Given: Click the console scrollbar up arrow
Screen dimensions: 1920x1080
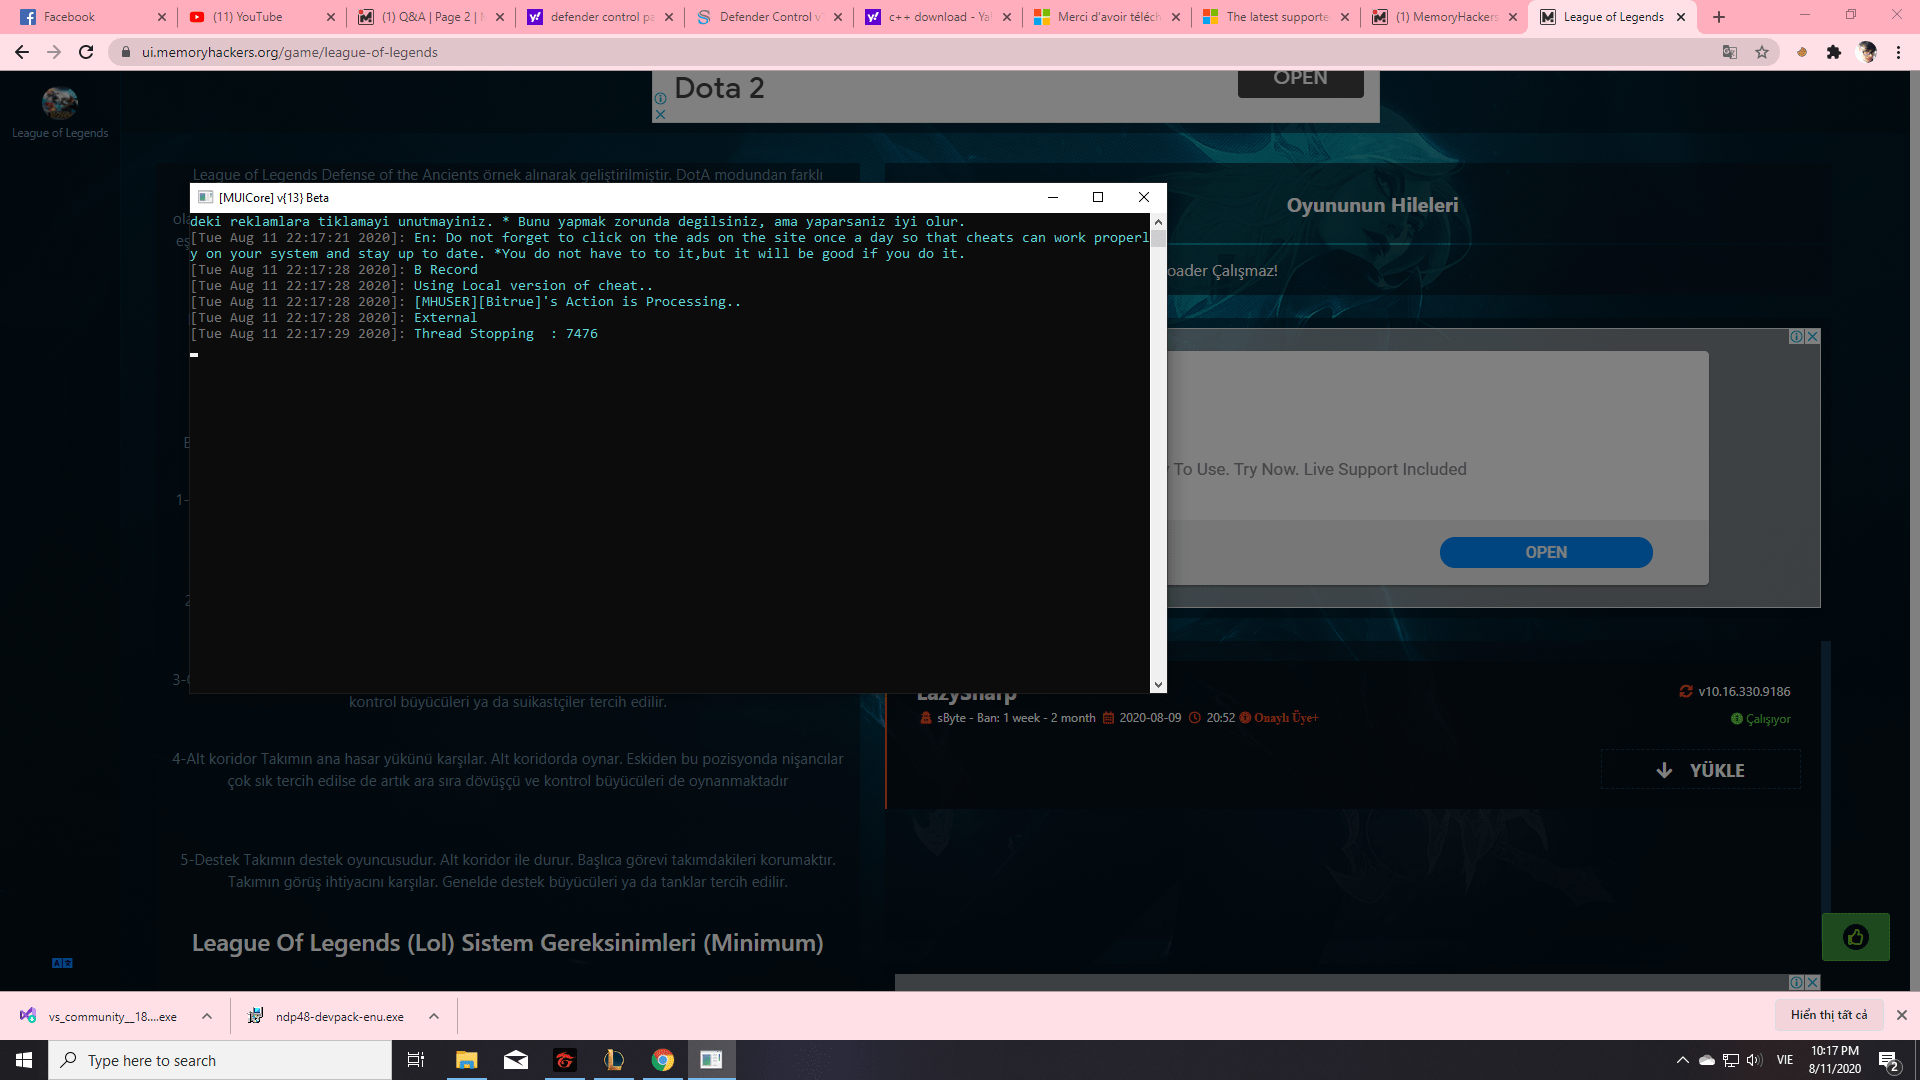Looking at the screenshot, I should (x=1158, y=222).
